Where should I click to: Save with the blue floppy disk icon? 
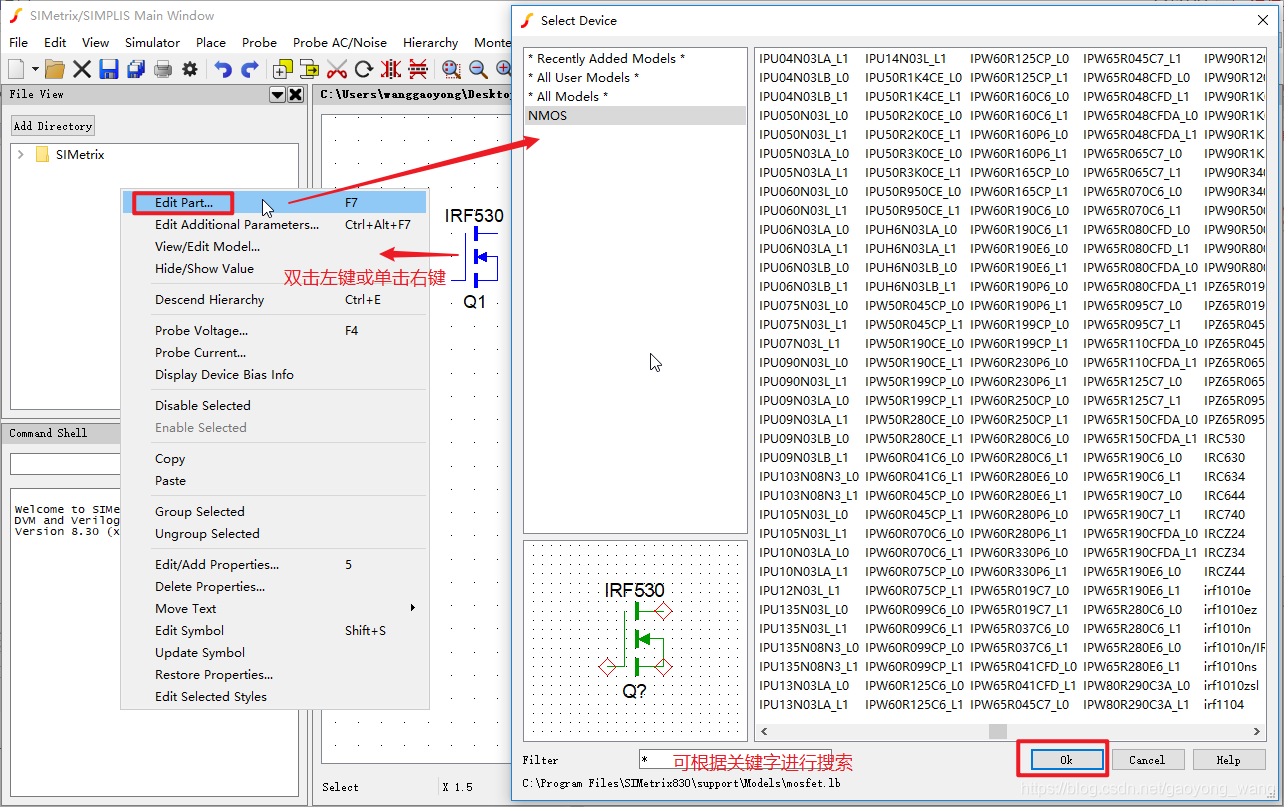pos(109,69)
